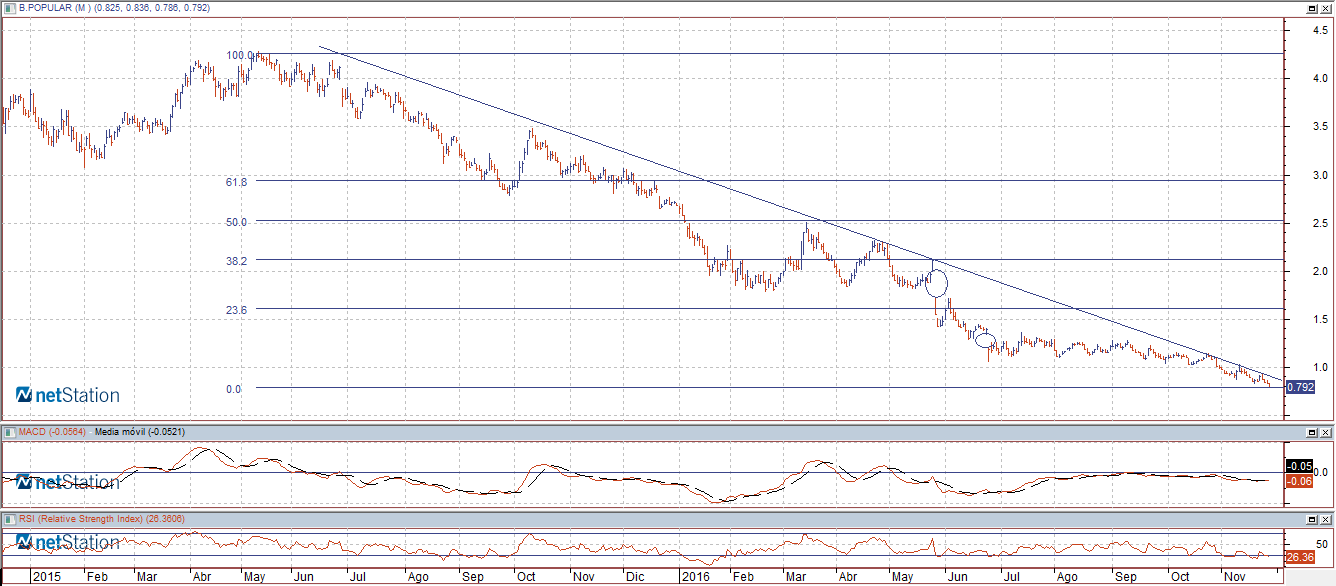Click the 2.0 price axis label
Viewport: 1336px width, 586px height.
1320,271
